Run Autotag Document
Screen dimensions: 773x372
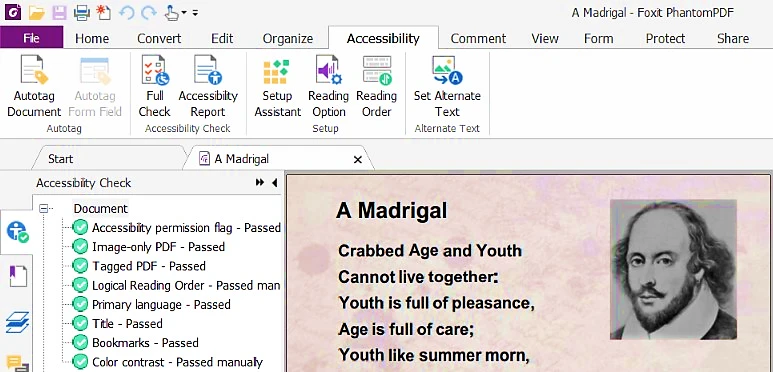(x=34, y=87)
